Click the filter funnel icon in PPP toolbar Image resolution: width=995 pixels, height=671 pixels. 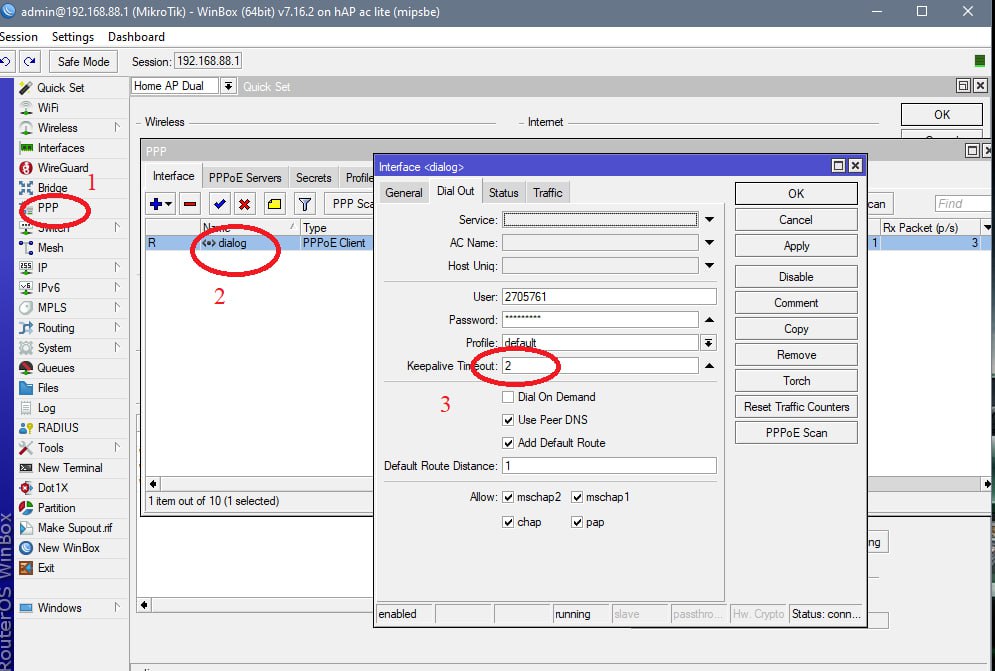305,204
